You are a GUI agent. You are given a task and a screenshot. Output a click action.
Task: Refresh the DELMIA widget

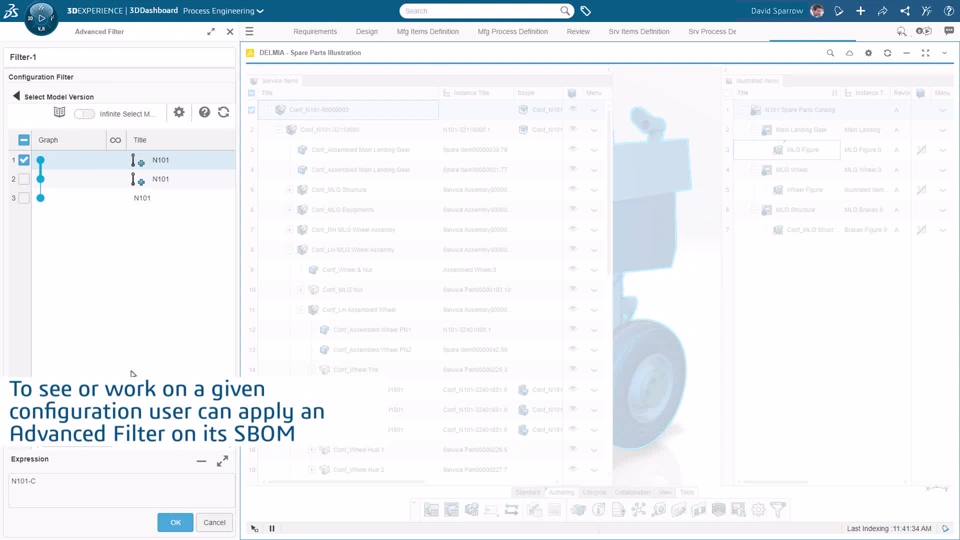[x=887, y=53]
